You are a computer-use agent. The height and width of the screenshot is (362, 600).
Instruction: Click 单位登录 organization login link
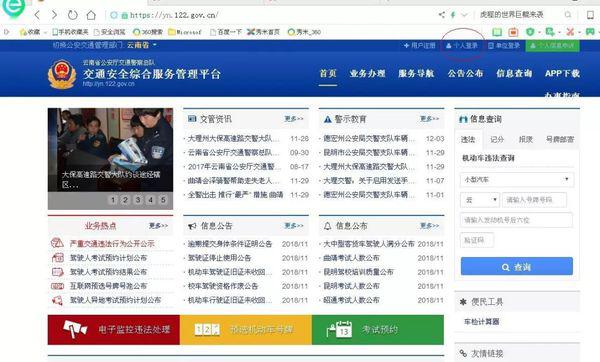point(504,46)
